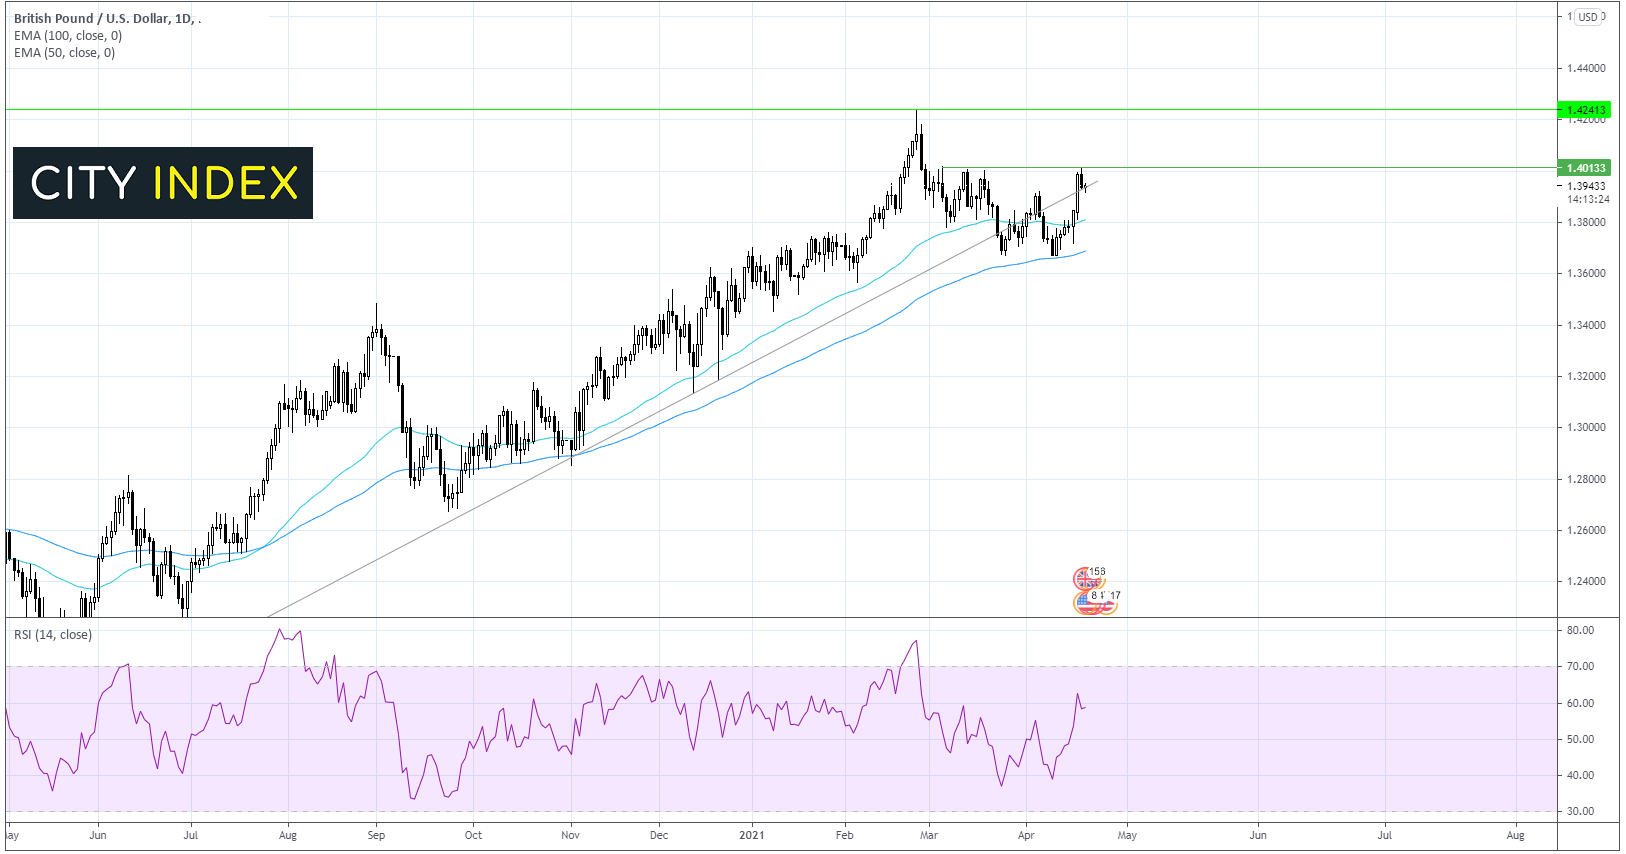Click the City Index logo
Image resolution: width=1626 pixels, height=854 pixels.
click(163, 183)
